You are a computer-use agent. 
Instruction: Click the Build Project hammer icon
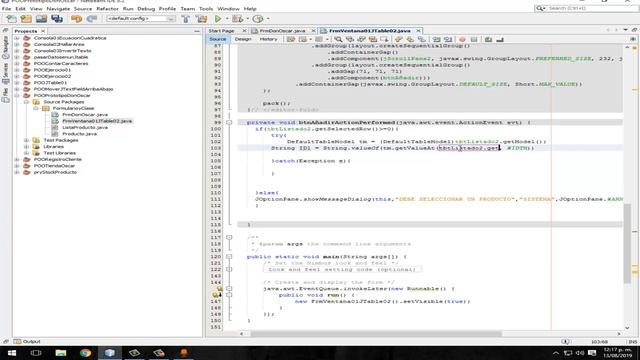point(186,18)
